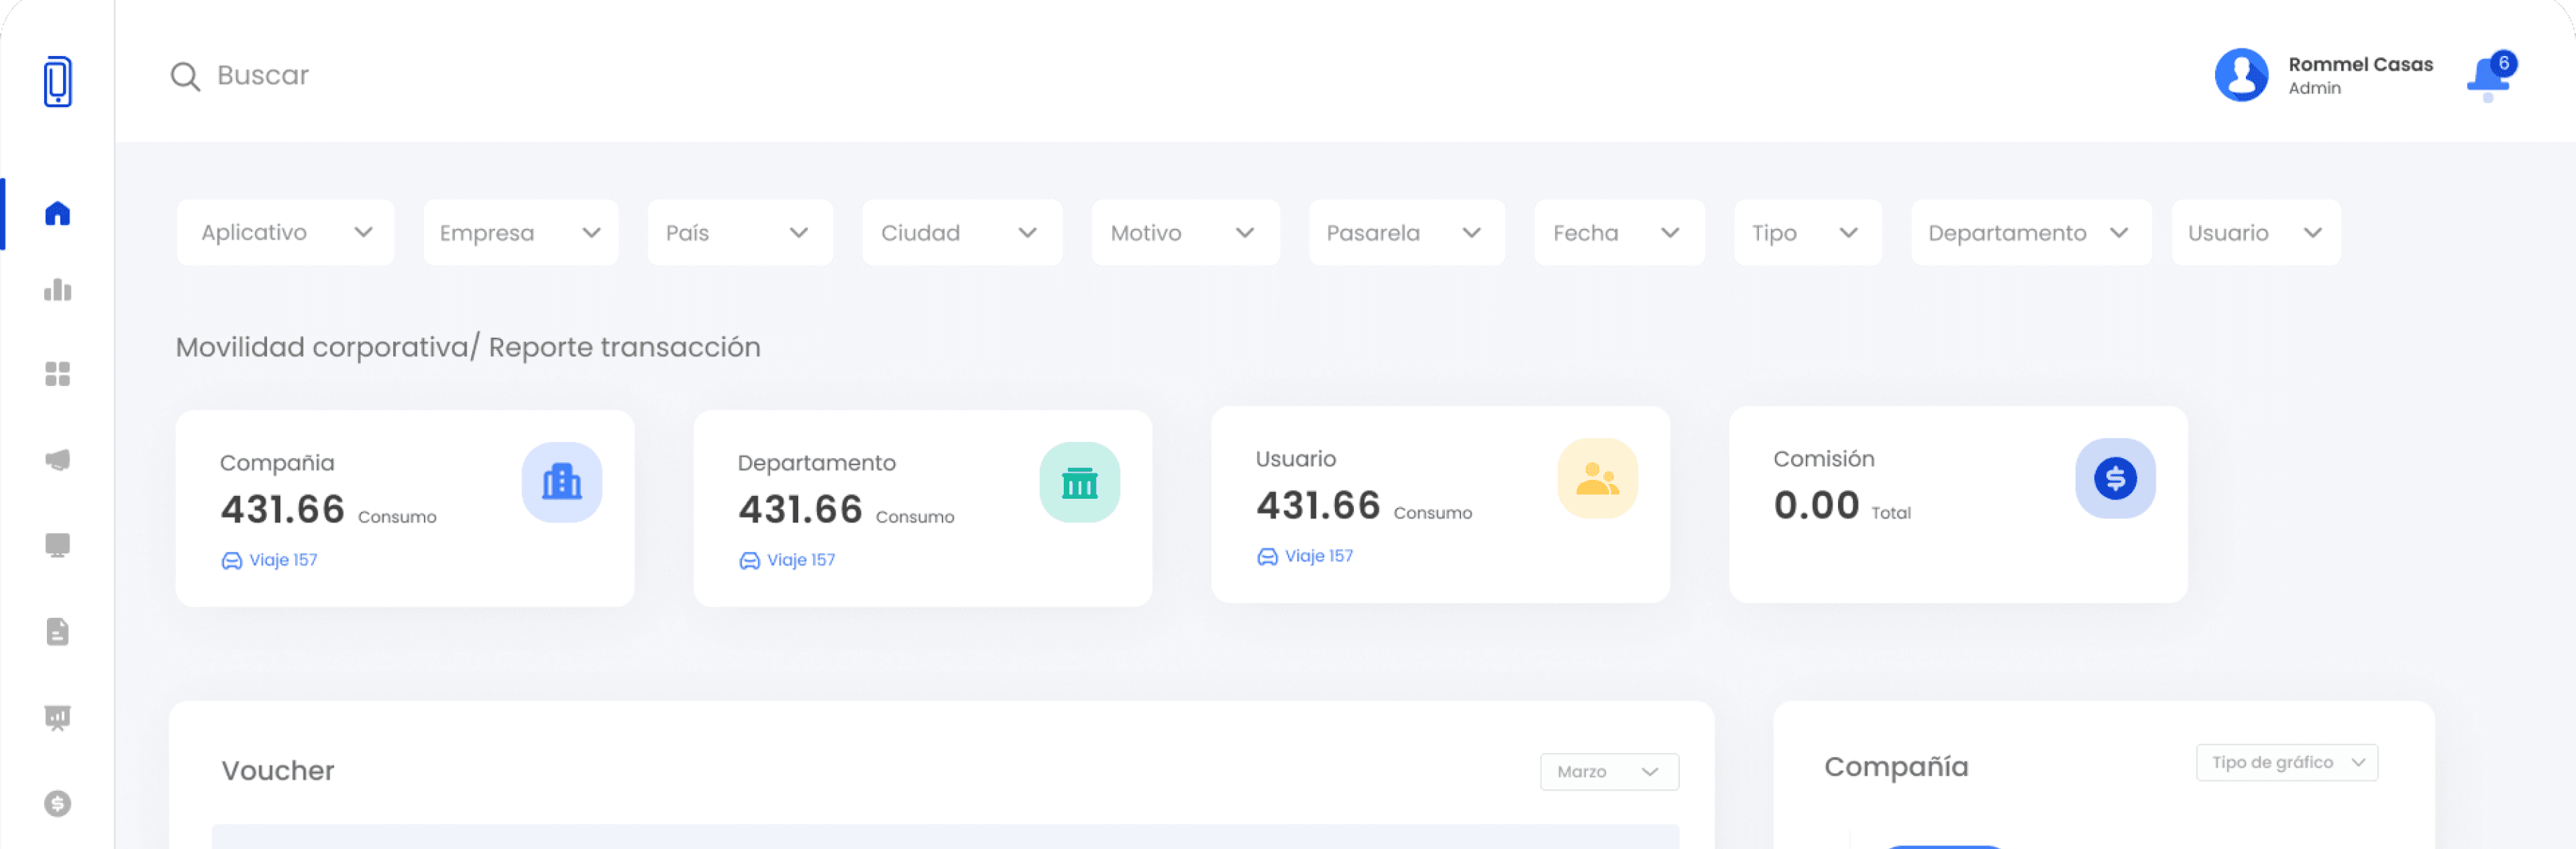Open the grid dashboard sidebar icon

coord(57,374)
